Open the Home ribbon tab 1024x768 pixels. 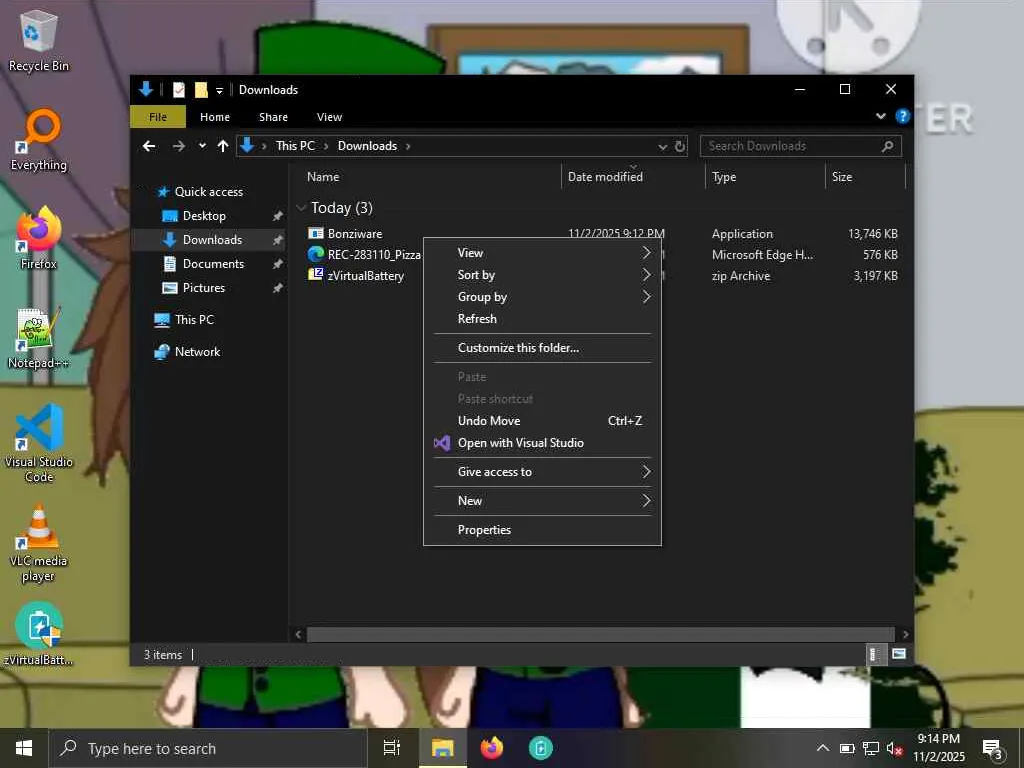click(215, 117)
